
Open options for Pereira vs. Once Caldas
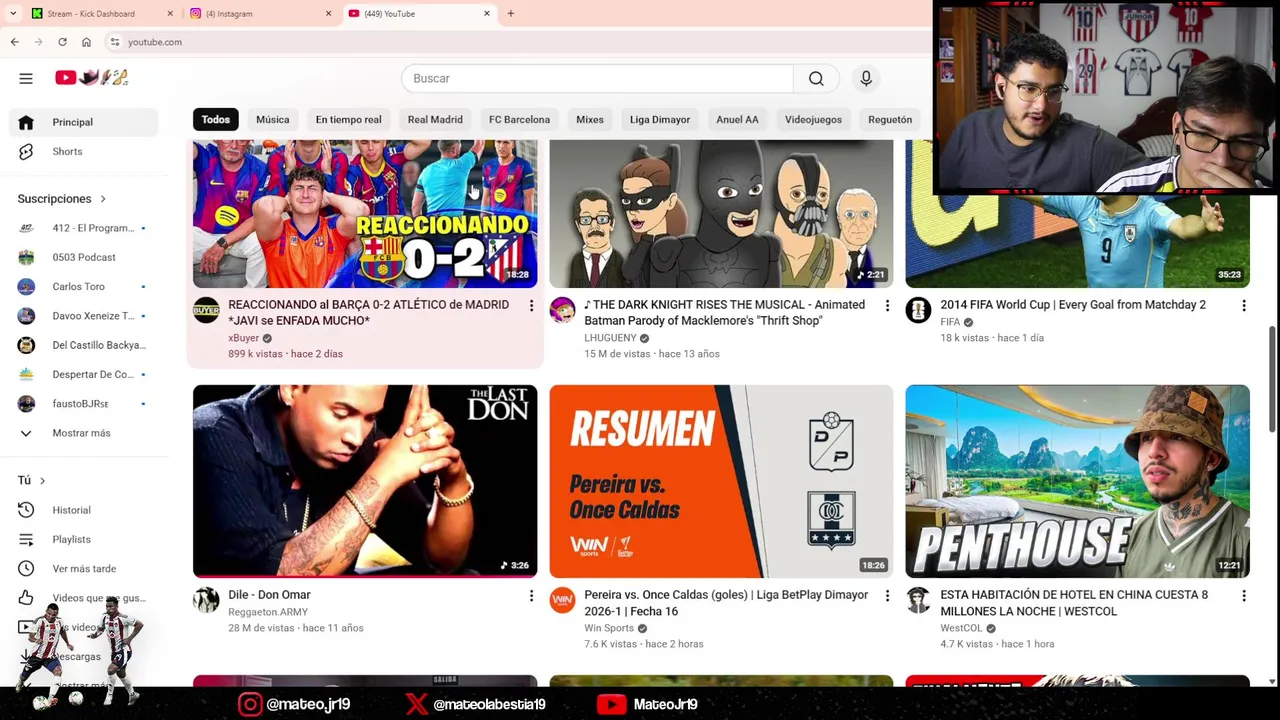point(887,596)
